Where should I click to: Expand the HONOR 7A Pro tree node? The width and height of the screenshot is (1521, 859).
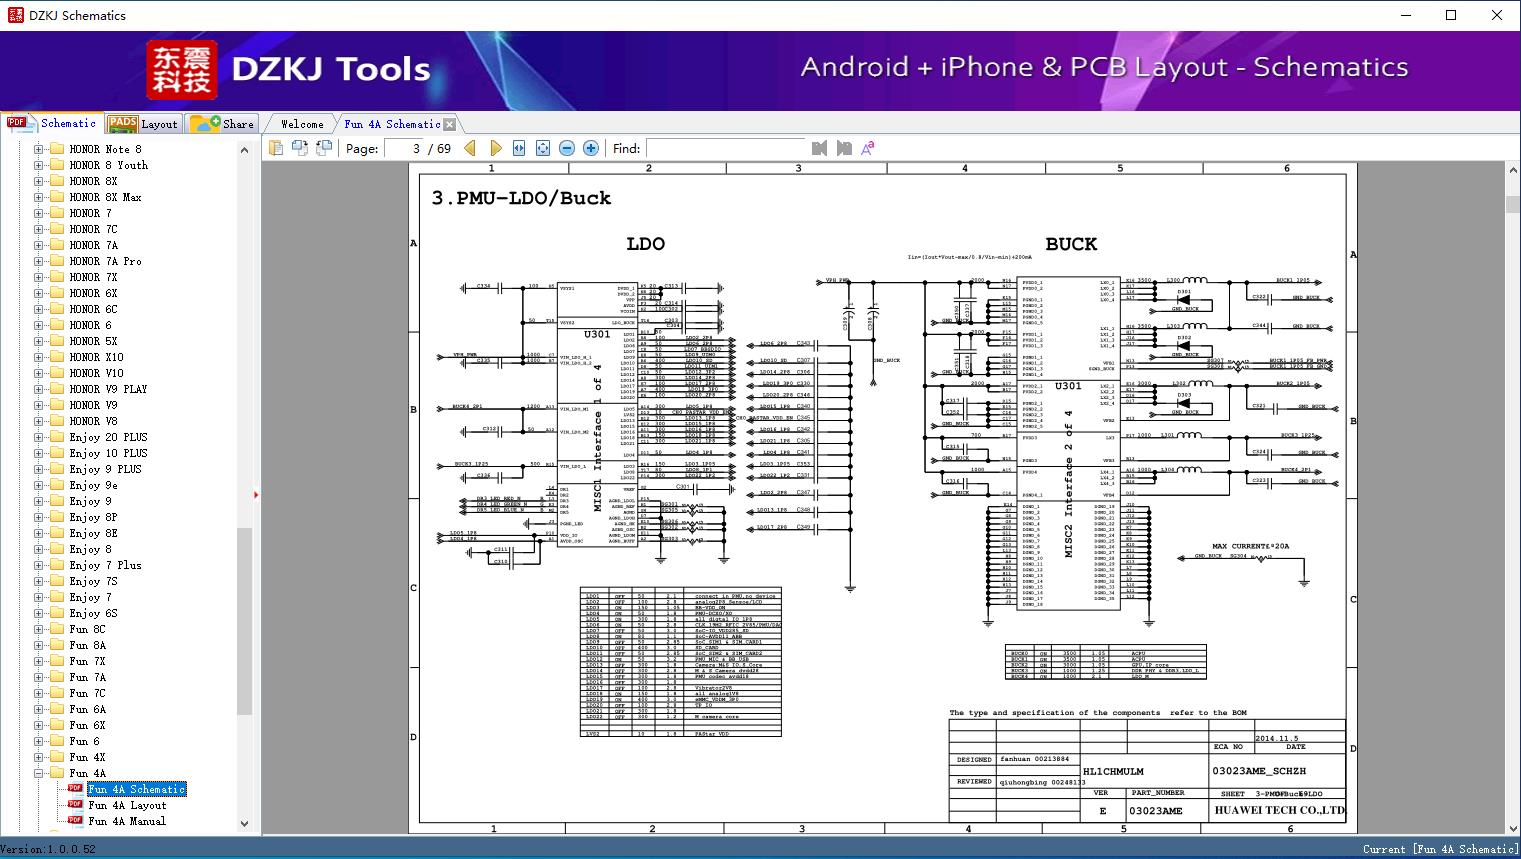coord(39,261)
